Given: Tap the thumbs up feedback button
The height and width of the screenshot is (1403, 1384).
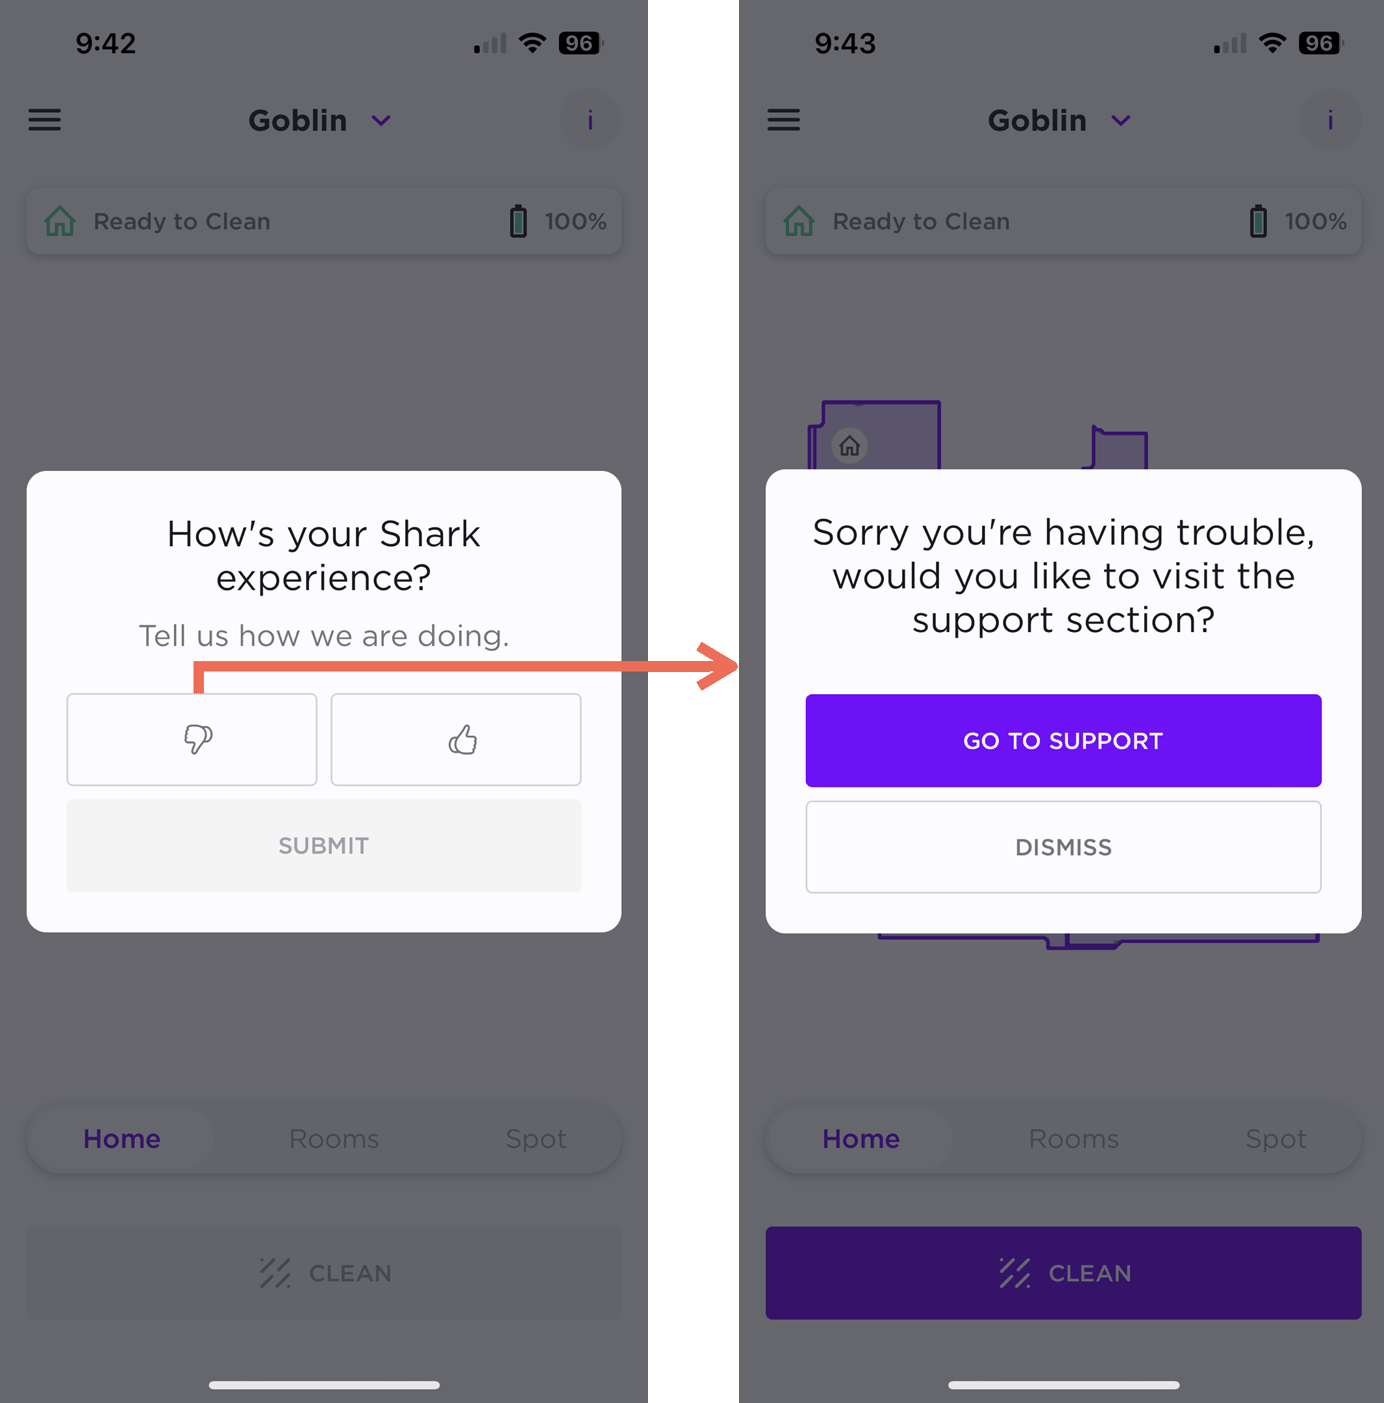Looking at the screenshot, I should tap(456, 740).
